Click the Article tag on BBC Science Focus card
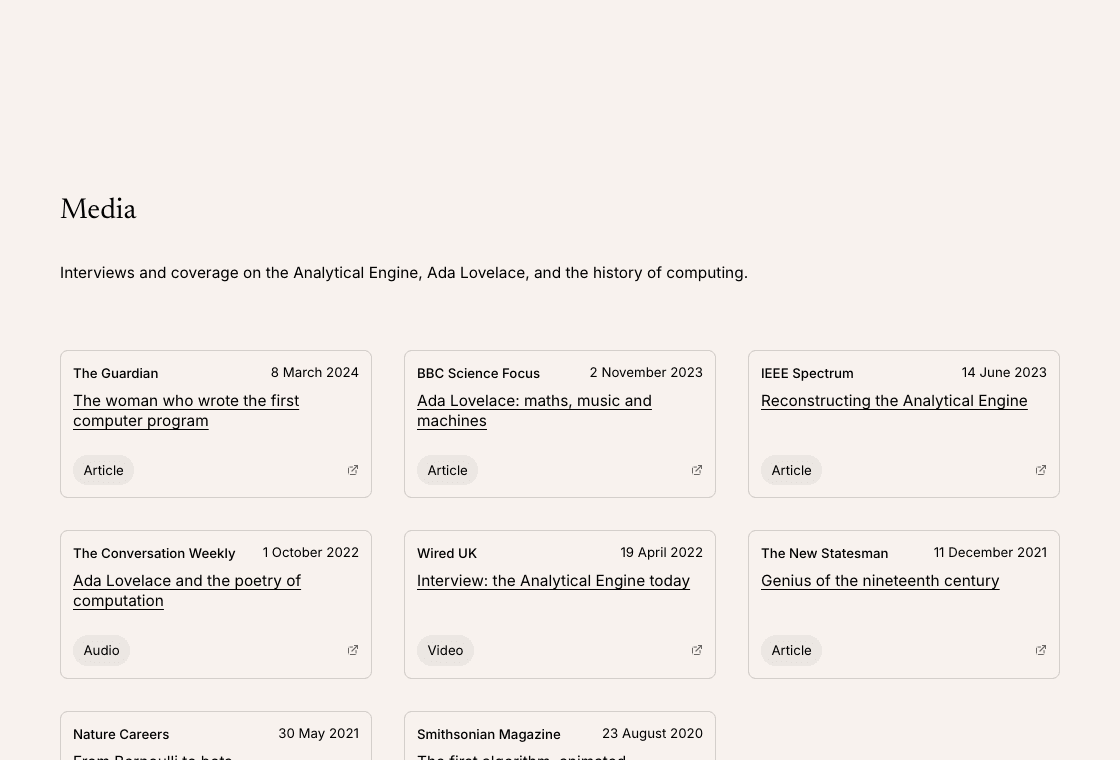Screen dimensions: 1120x760 tap(447, 470)
